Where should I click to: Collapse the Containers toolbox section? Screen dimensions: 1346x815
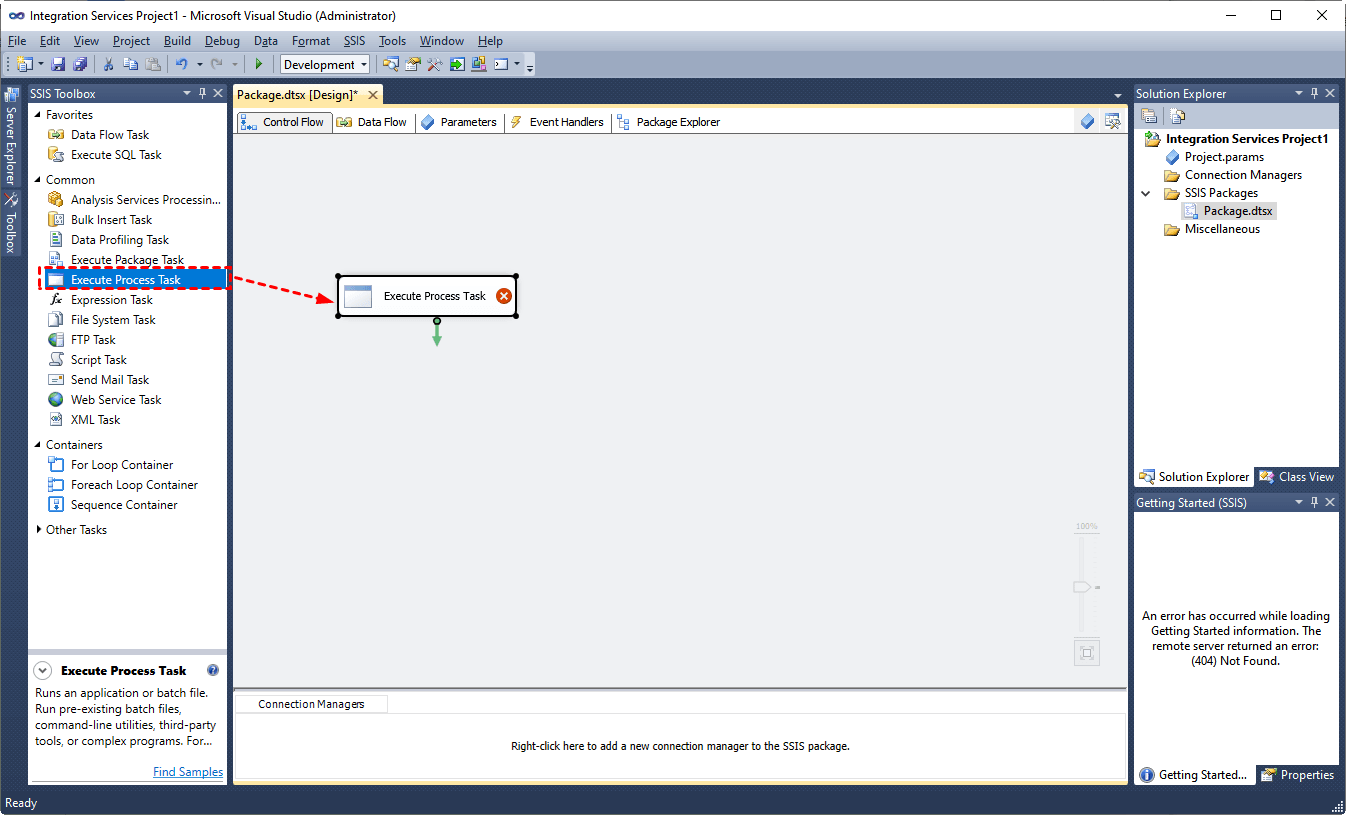[x=38, y=445]
